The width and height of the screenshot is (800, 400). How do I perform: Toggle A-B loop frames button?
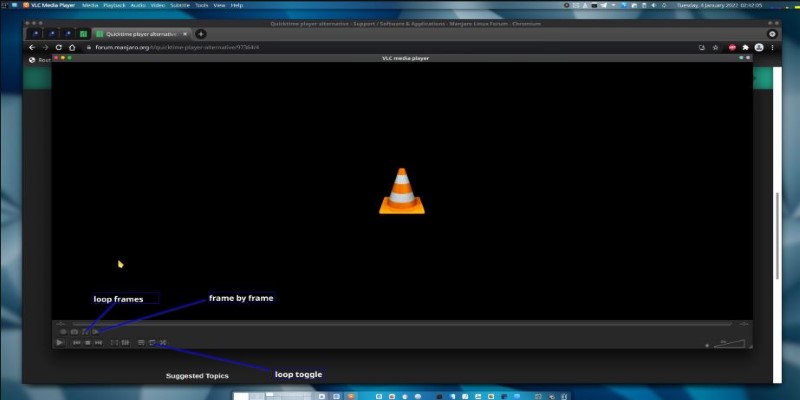pyautogui.click(x=85, y=331)
